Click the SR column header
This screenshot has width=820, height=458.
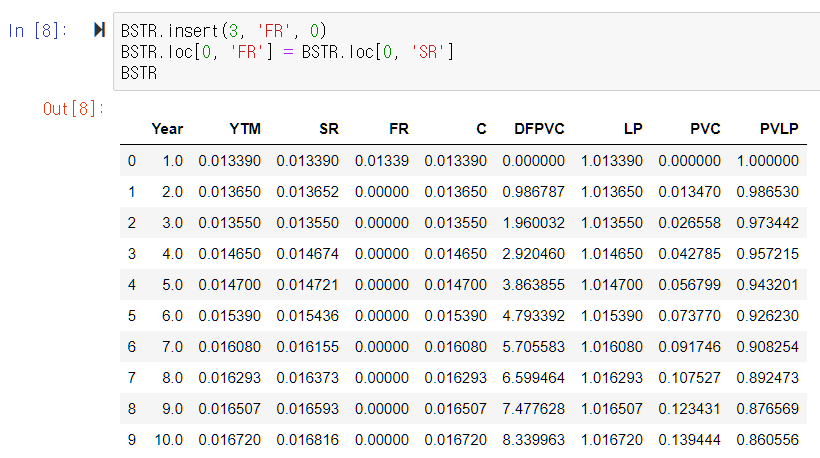click(x=329, y=129)
